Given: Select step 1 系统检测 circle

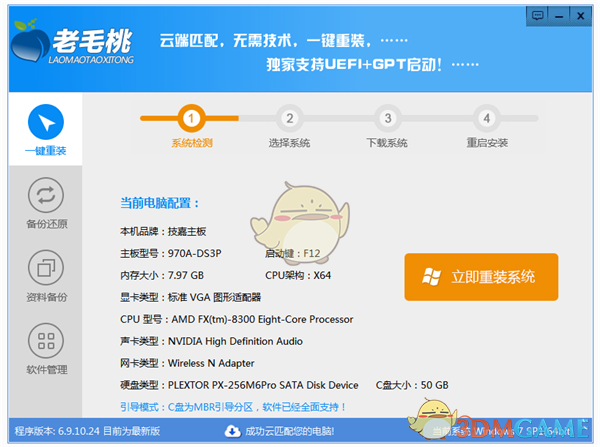Looking at the screenshot, I should click(191, 118).
